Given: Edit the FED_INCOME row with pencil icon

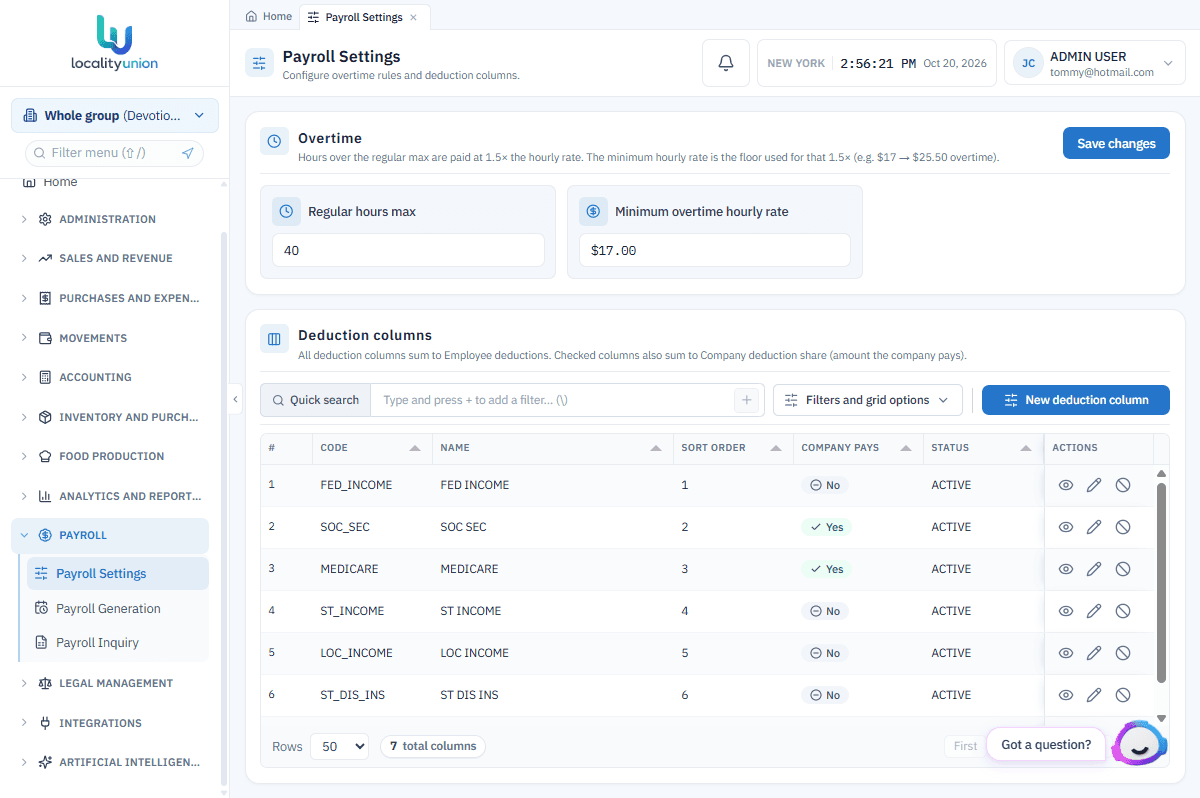Looking at the screenshot, I should pyautogui.click(x=1094, y=485).
